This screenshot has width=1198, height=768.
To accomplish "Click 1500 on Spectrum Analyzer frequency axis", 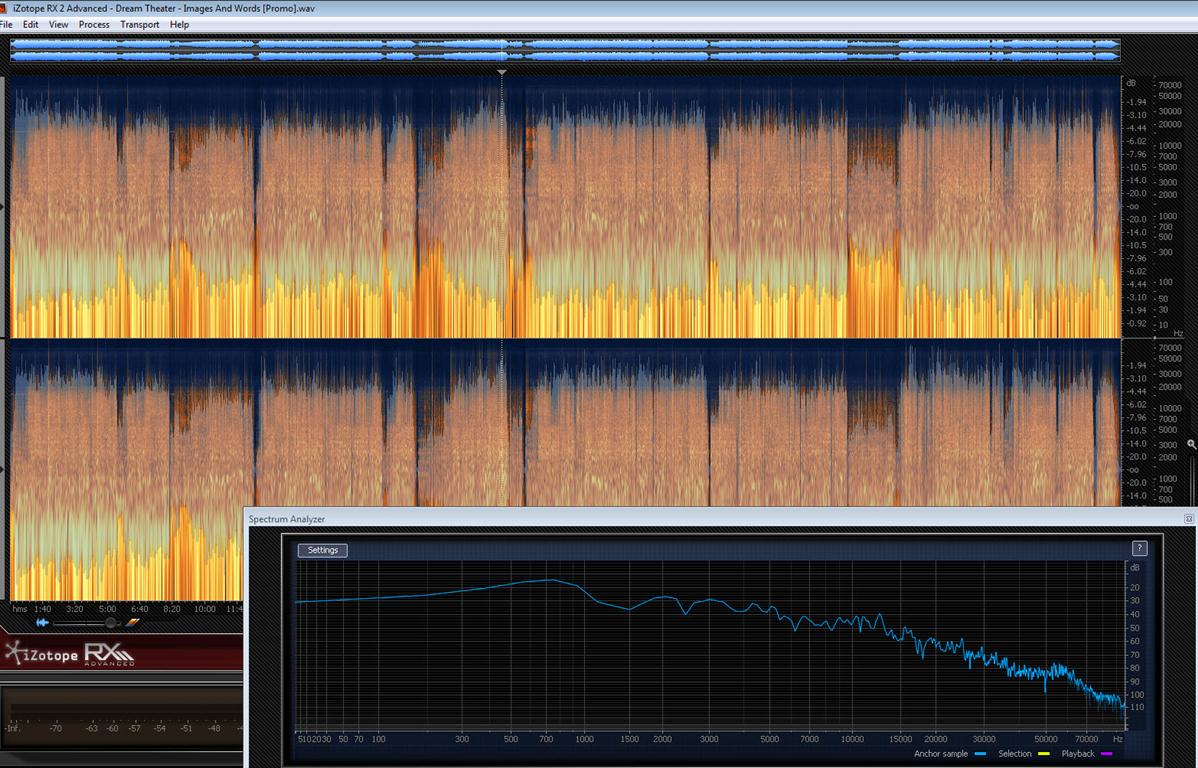I will point(630,739).
